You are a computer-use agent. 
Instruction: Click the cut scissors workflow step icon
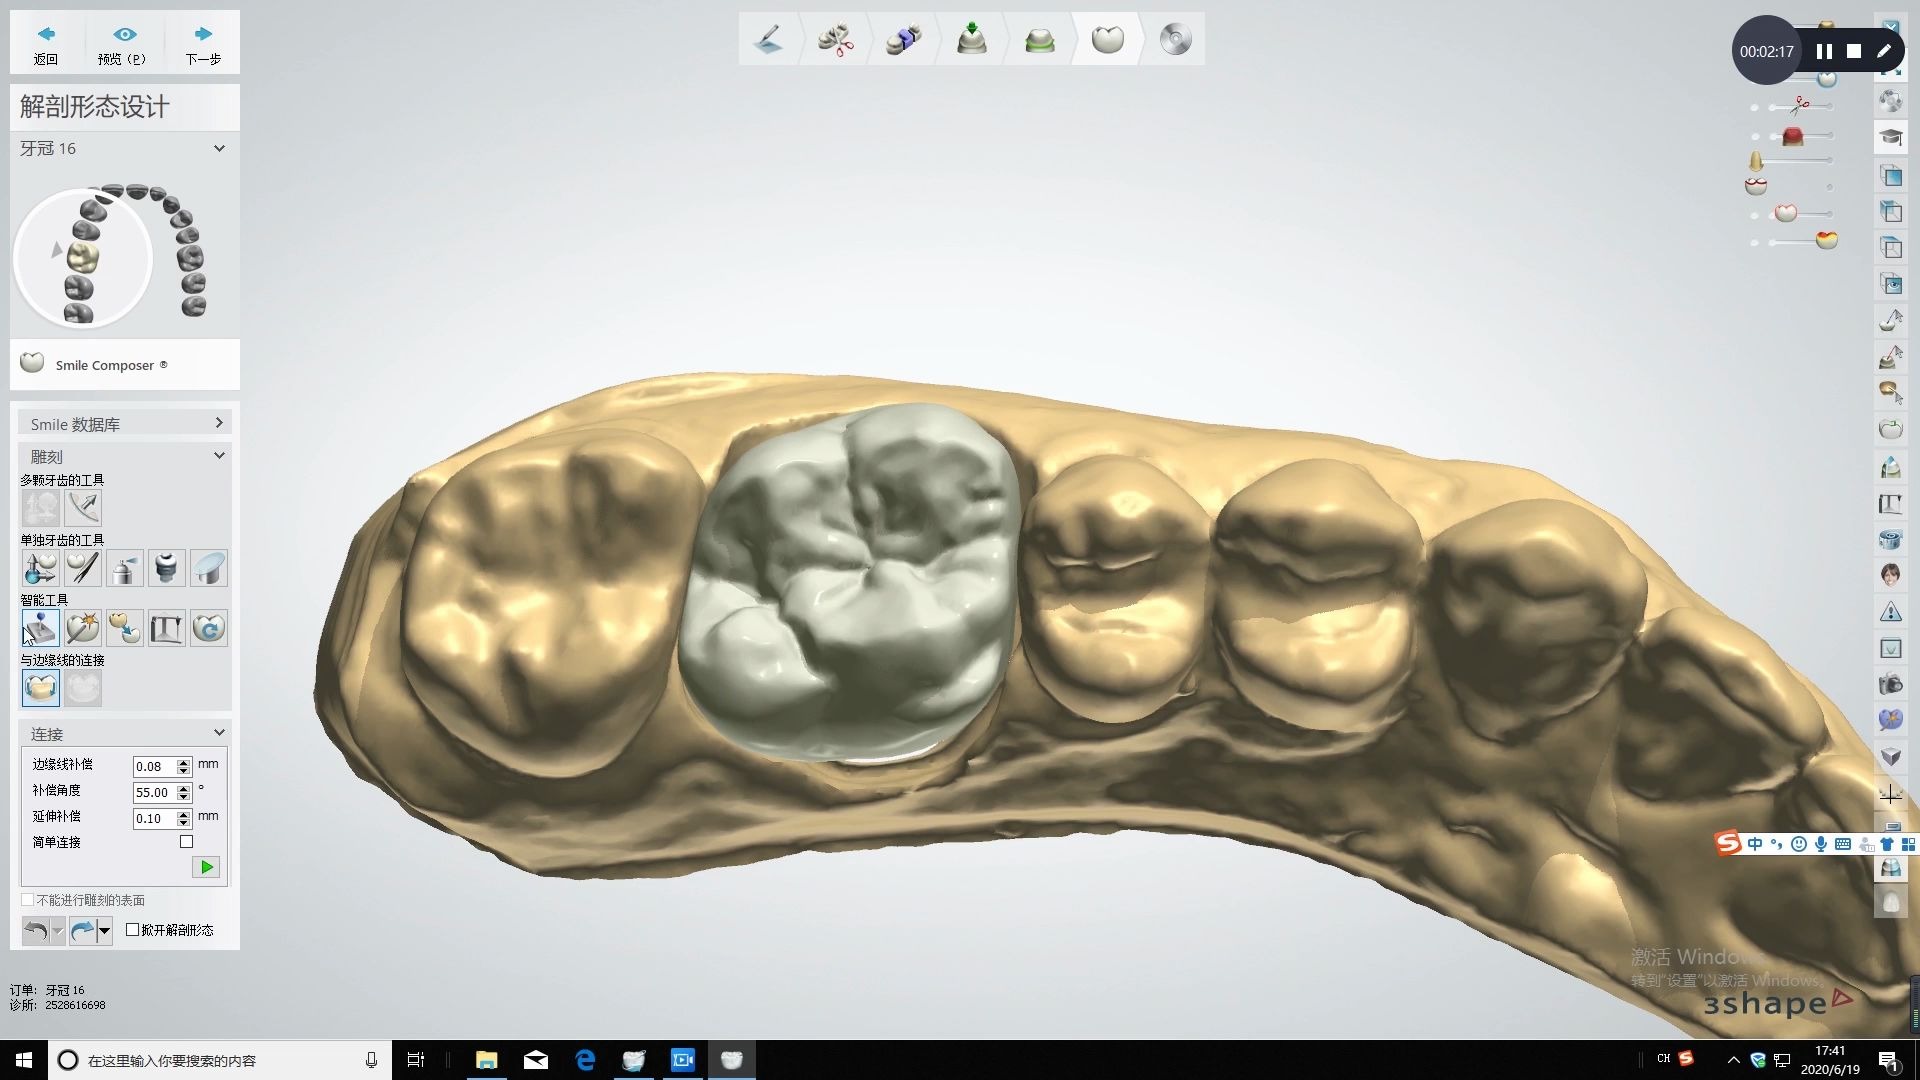point(835,40)
